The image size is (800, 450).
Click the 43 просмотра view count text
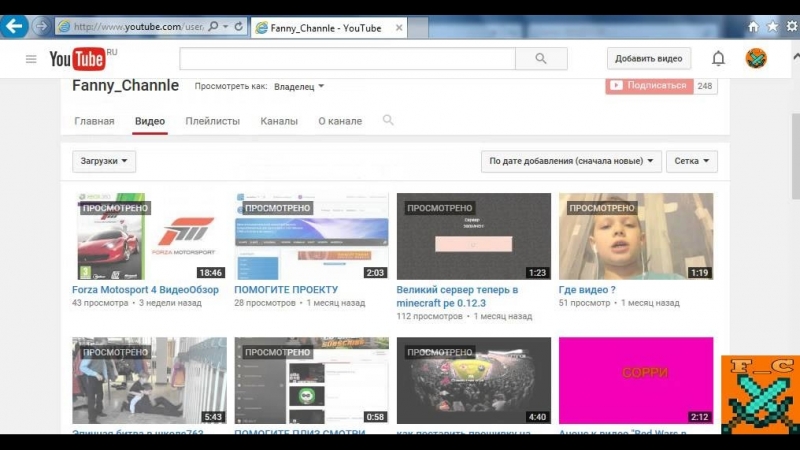pyautogui.click(x=100, y=303)
